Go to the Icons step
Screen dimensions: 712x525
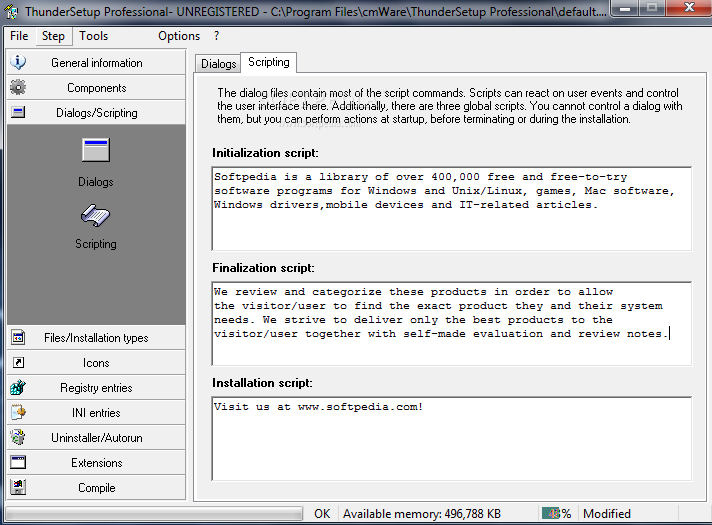[96, 362]
